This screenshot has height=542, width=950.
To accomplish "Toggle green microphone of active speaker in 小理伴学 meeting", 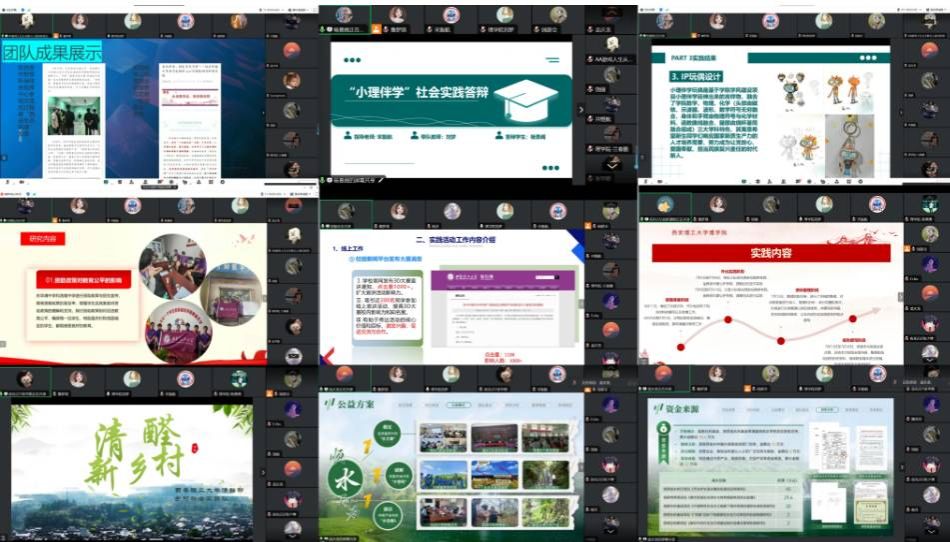I will point(323,29).
